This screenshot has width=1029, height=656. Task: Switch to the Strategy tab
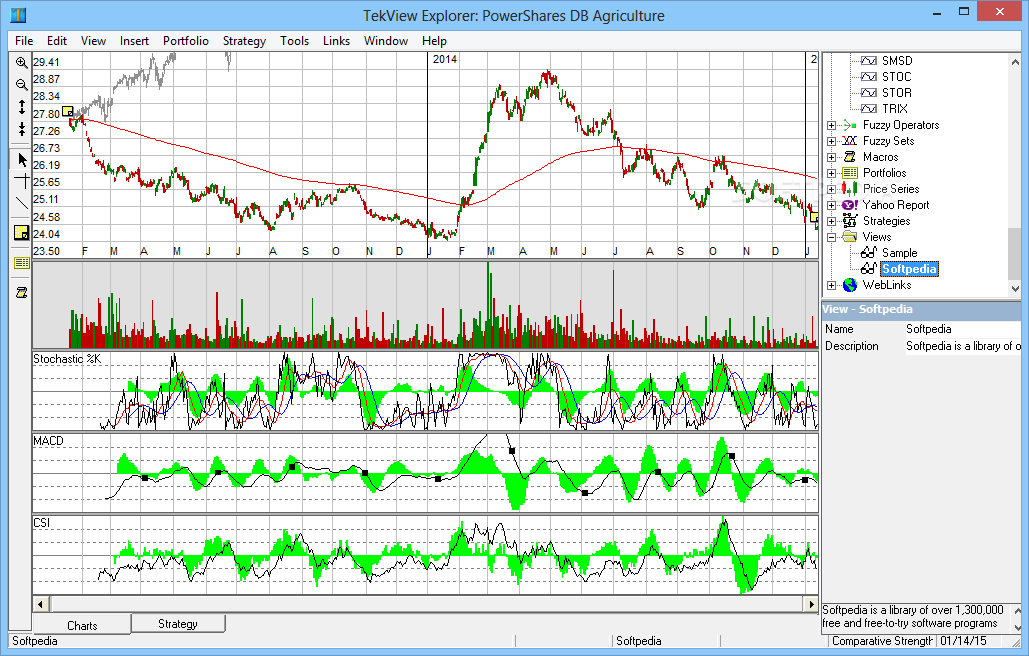pyautogui.click(x=178, y=623)
